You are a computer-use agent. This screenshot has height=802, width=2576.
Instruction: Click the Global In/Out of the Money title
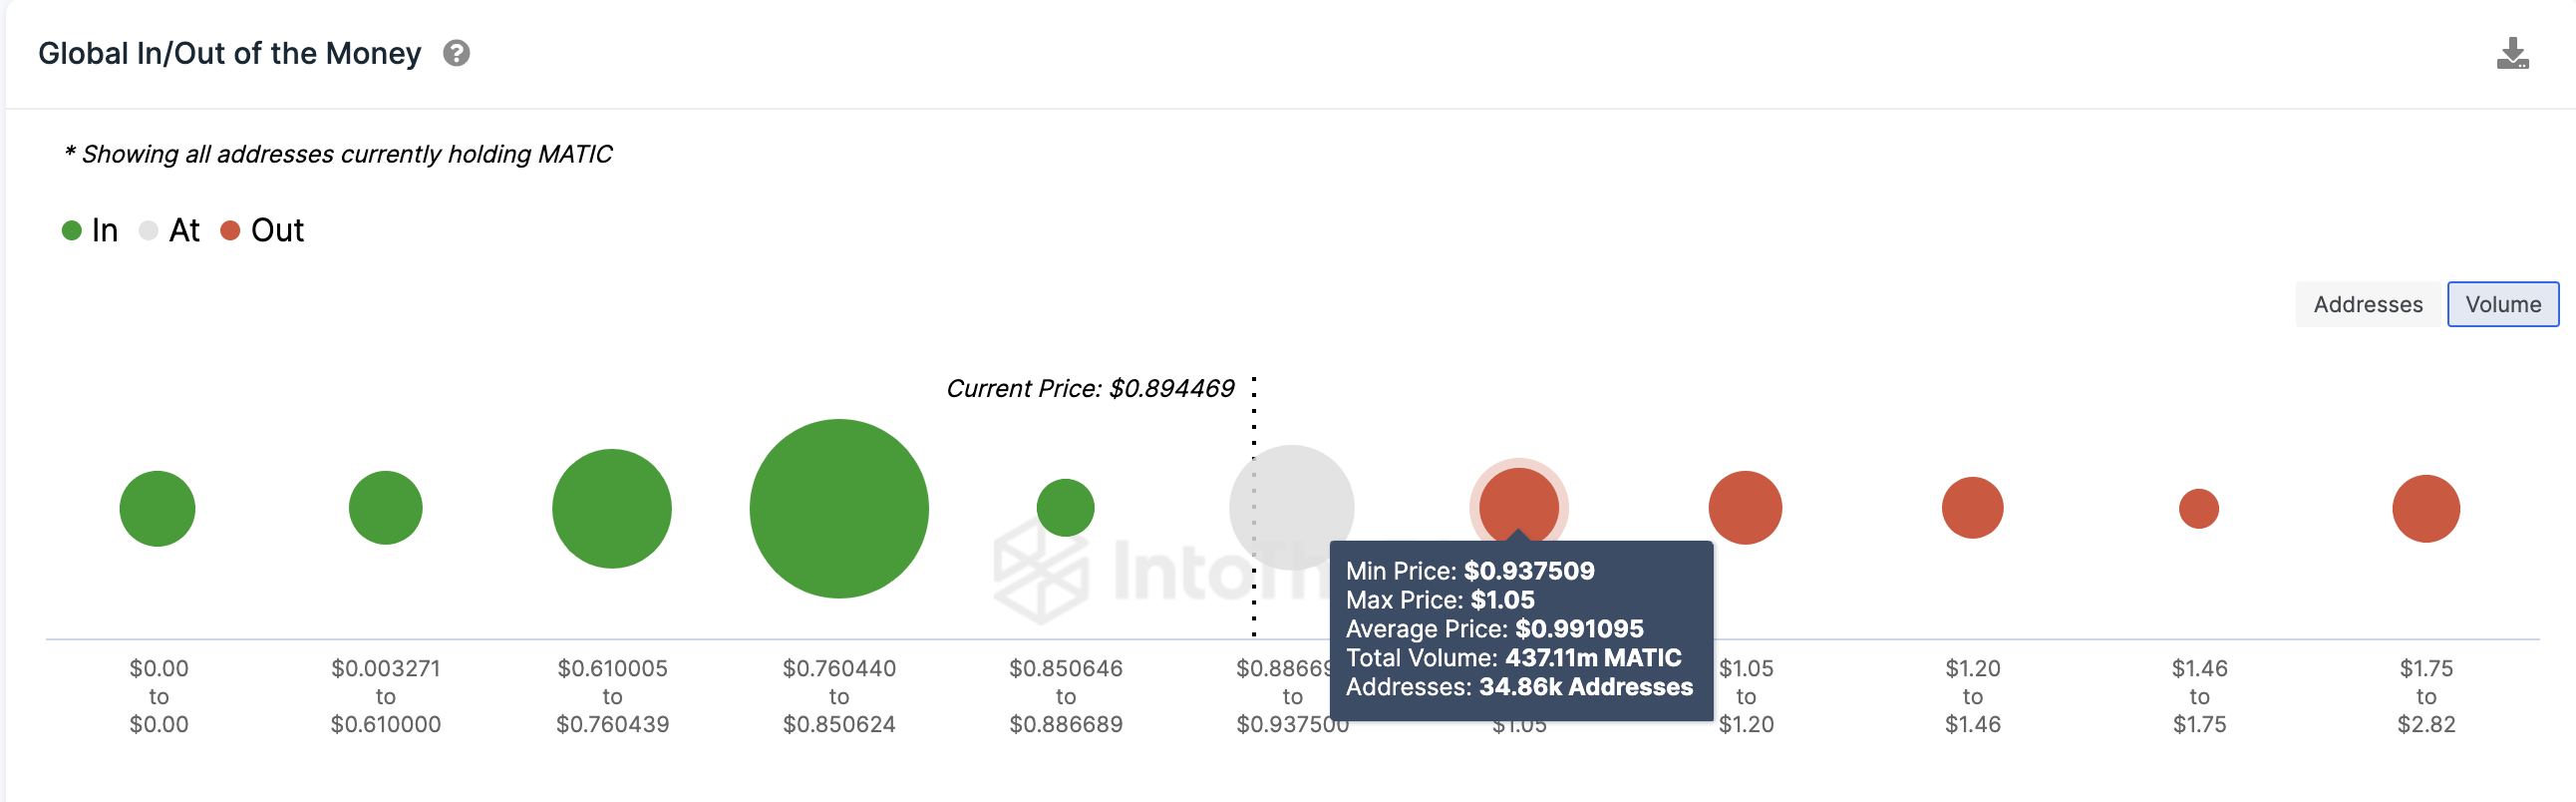pos(230,53)
